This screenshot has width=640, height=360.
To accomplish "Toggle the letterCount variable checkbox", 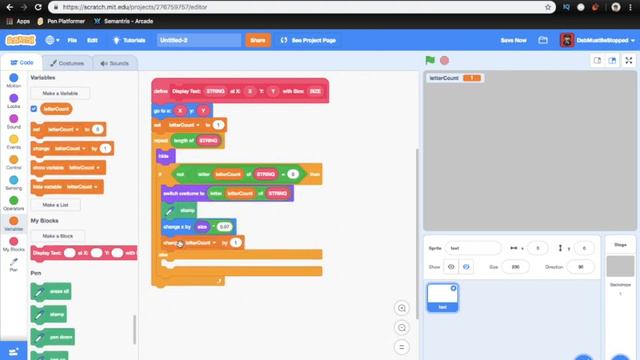I will [x=34, y=109].
